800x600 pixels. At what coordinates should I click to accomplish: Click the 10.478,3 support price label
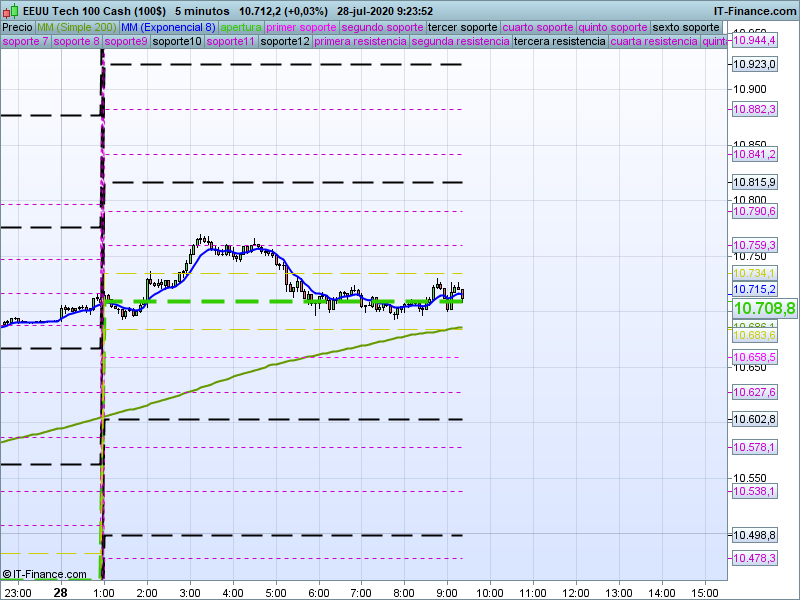coord(755,558)
